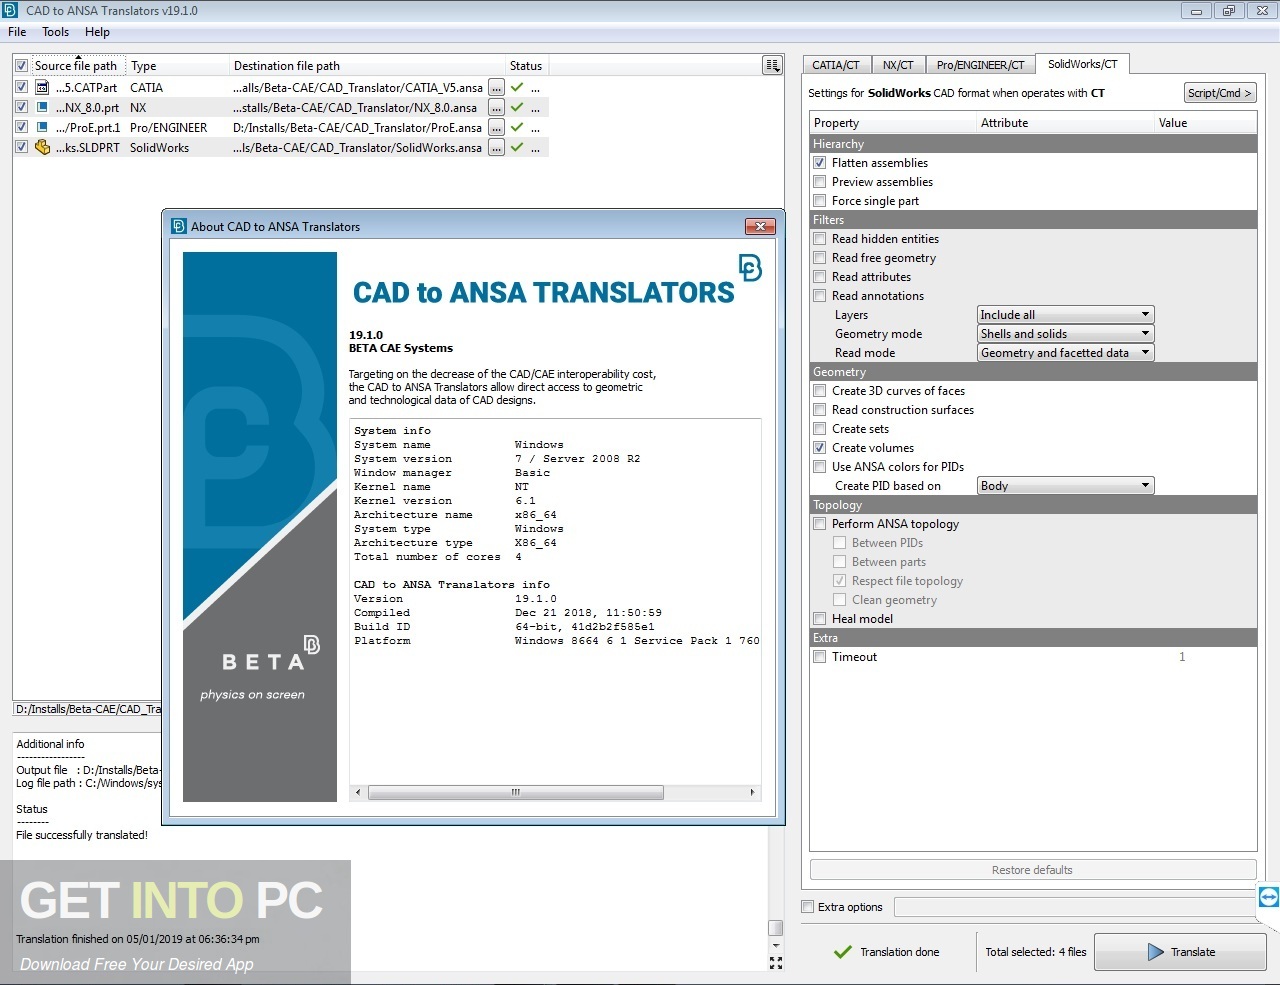Enable Create 3D curves of faces
Screen dimensions: 1280x985
pyautogui.click(x=820, y=391)
